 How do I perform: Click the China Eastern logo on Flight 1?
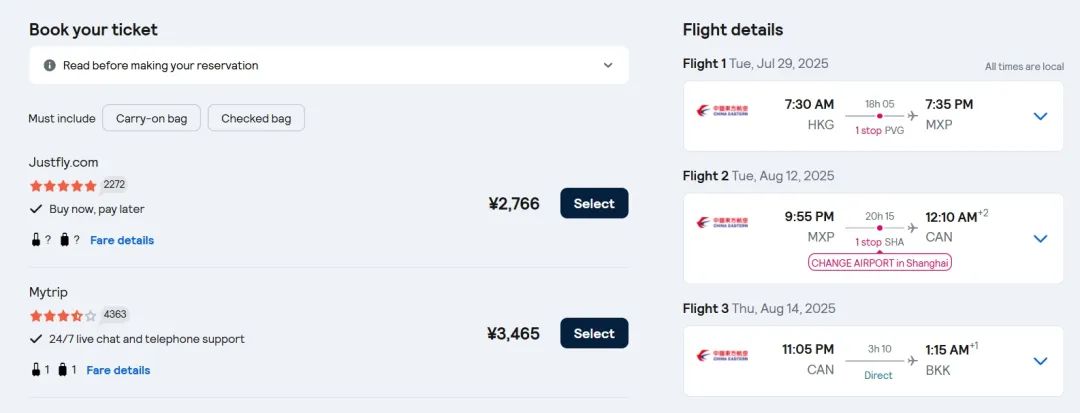click(722, 111)
